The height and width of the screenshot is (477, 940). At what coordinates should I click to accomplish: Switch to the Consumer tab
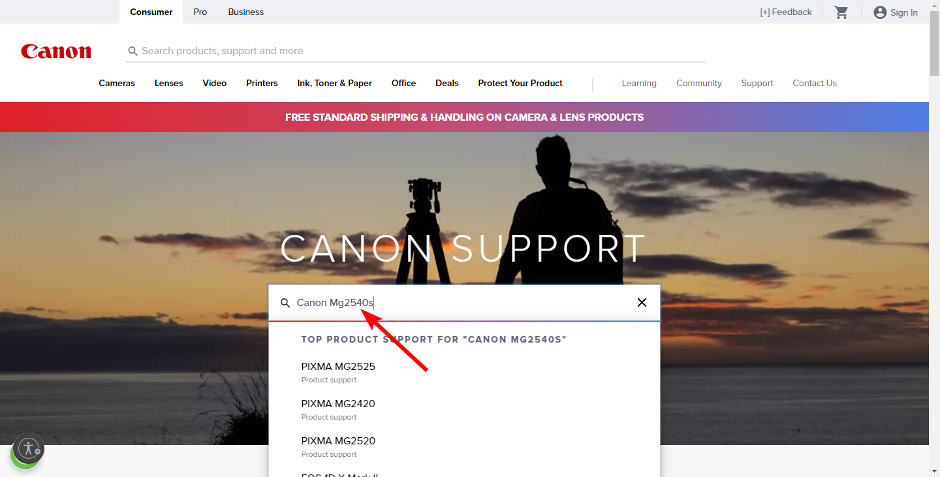(151, 12)
